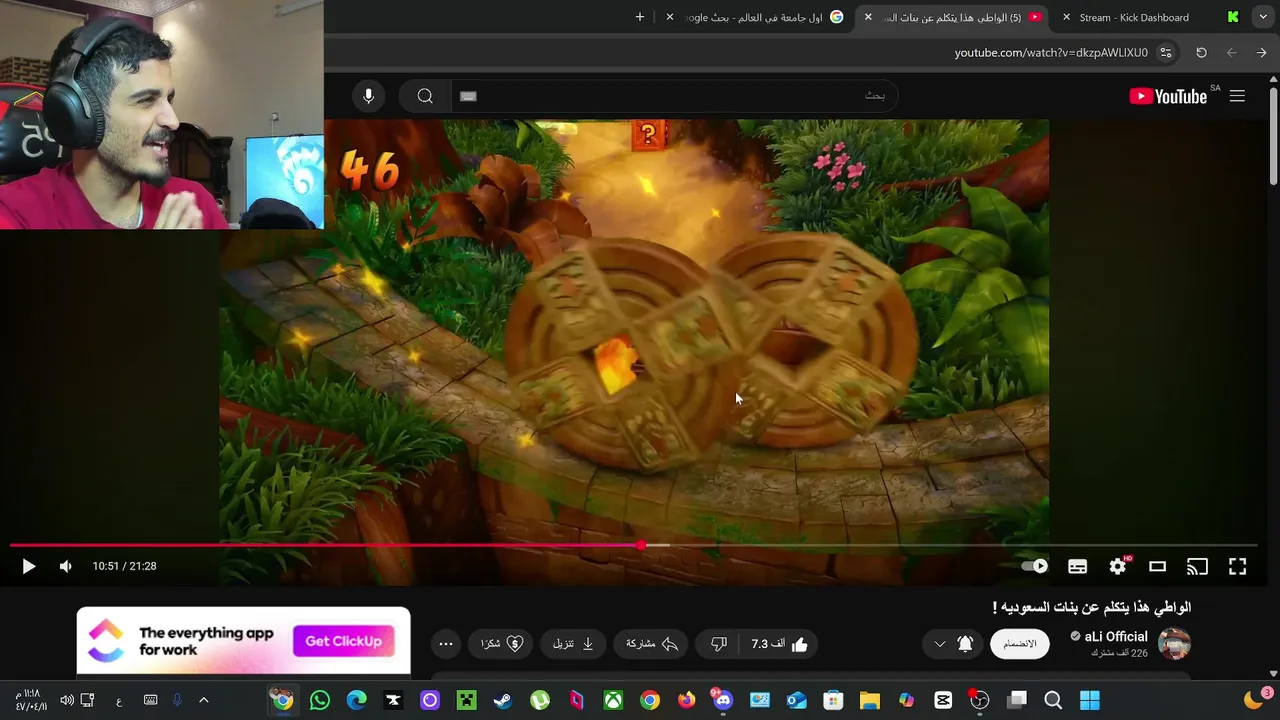This screenshot has width=1280, height=720.
Task: Click the Get ClickUp ad button
Action: [x=343, y=641]
